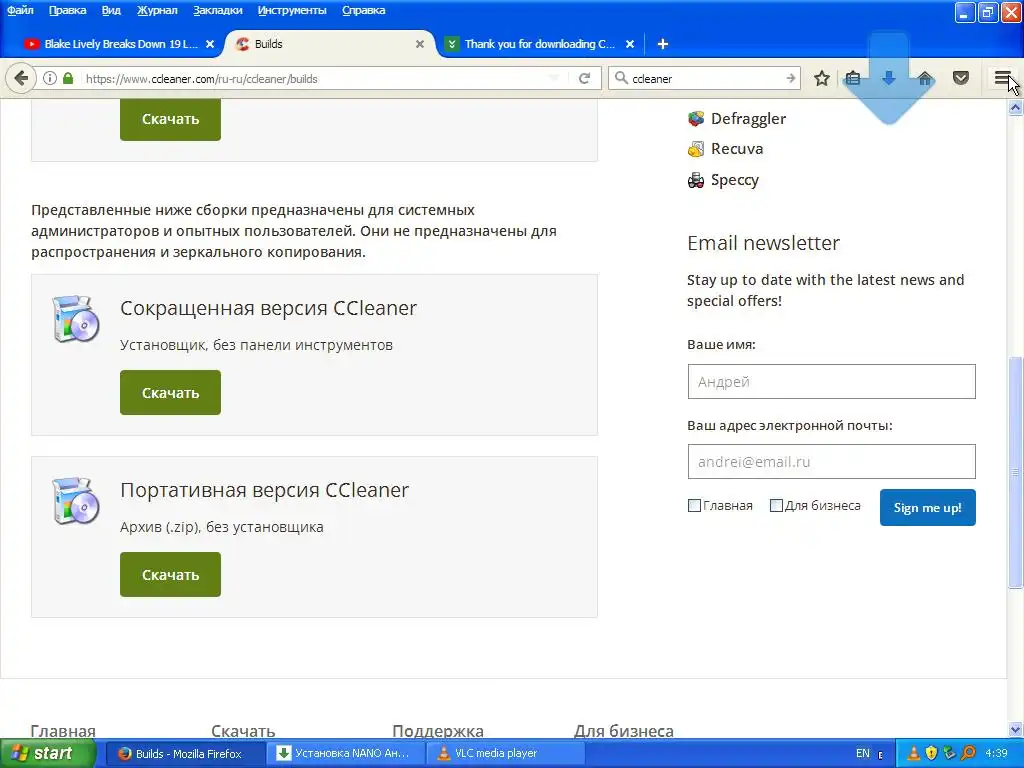Screen dimensions: 1024x768
Task: Open a new tab with the plus icon
Action: click(662, 44)
